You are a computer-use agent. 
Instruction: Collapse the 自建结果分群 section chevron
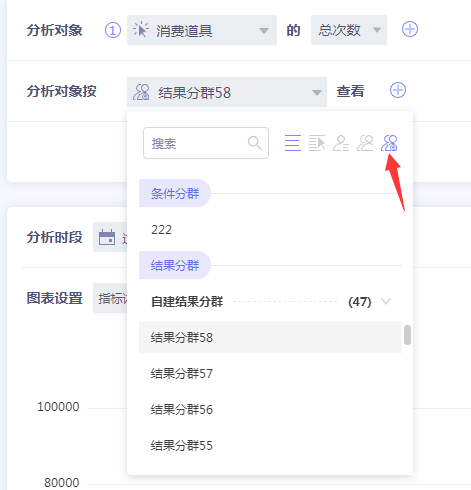[386, 301]
